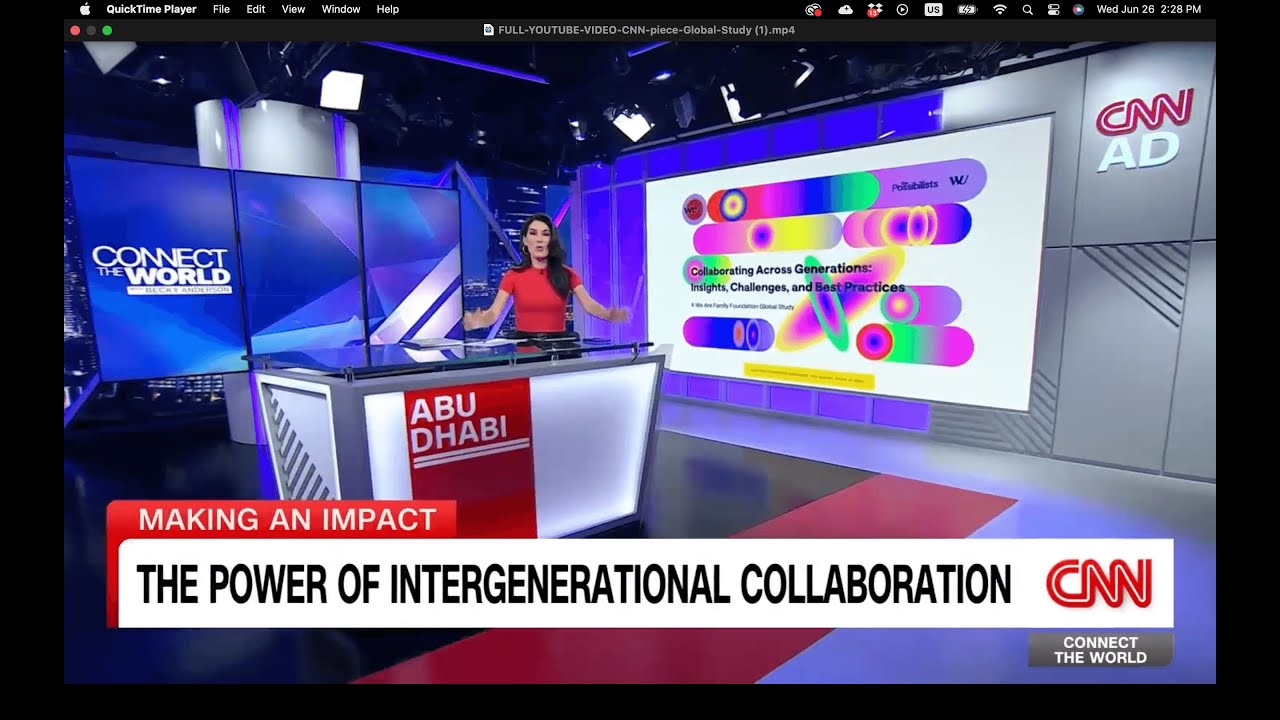Image resolution: width=1280 pixels, height=720 pixels.
Task: Open the QuickTime Player menu
Action: (151, 9)
